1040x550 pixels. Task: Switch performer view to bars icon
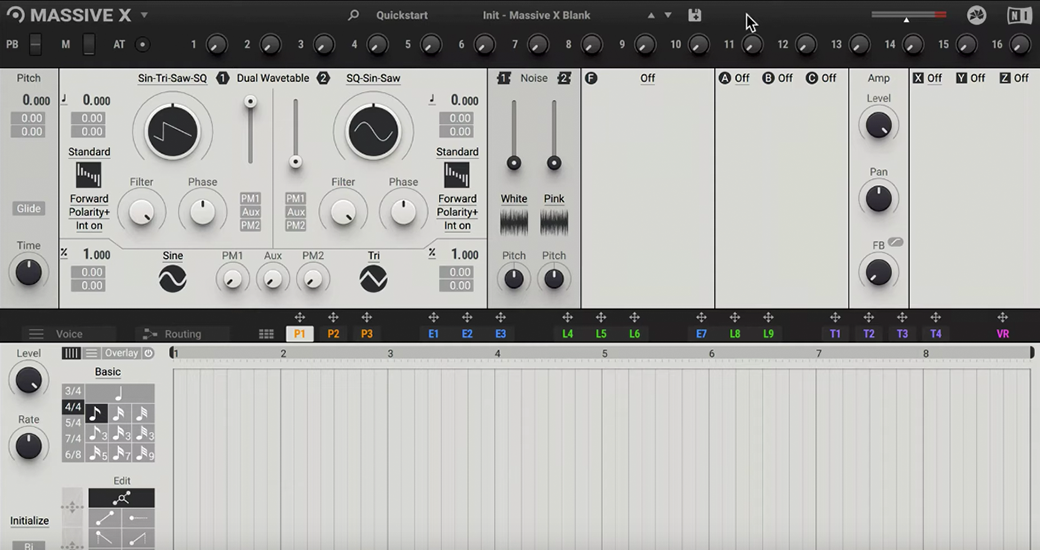[x=71, y=353]
